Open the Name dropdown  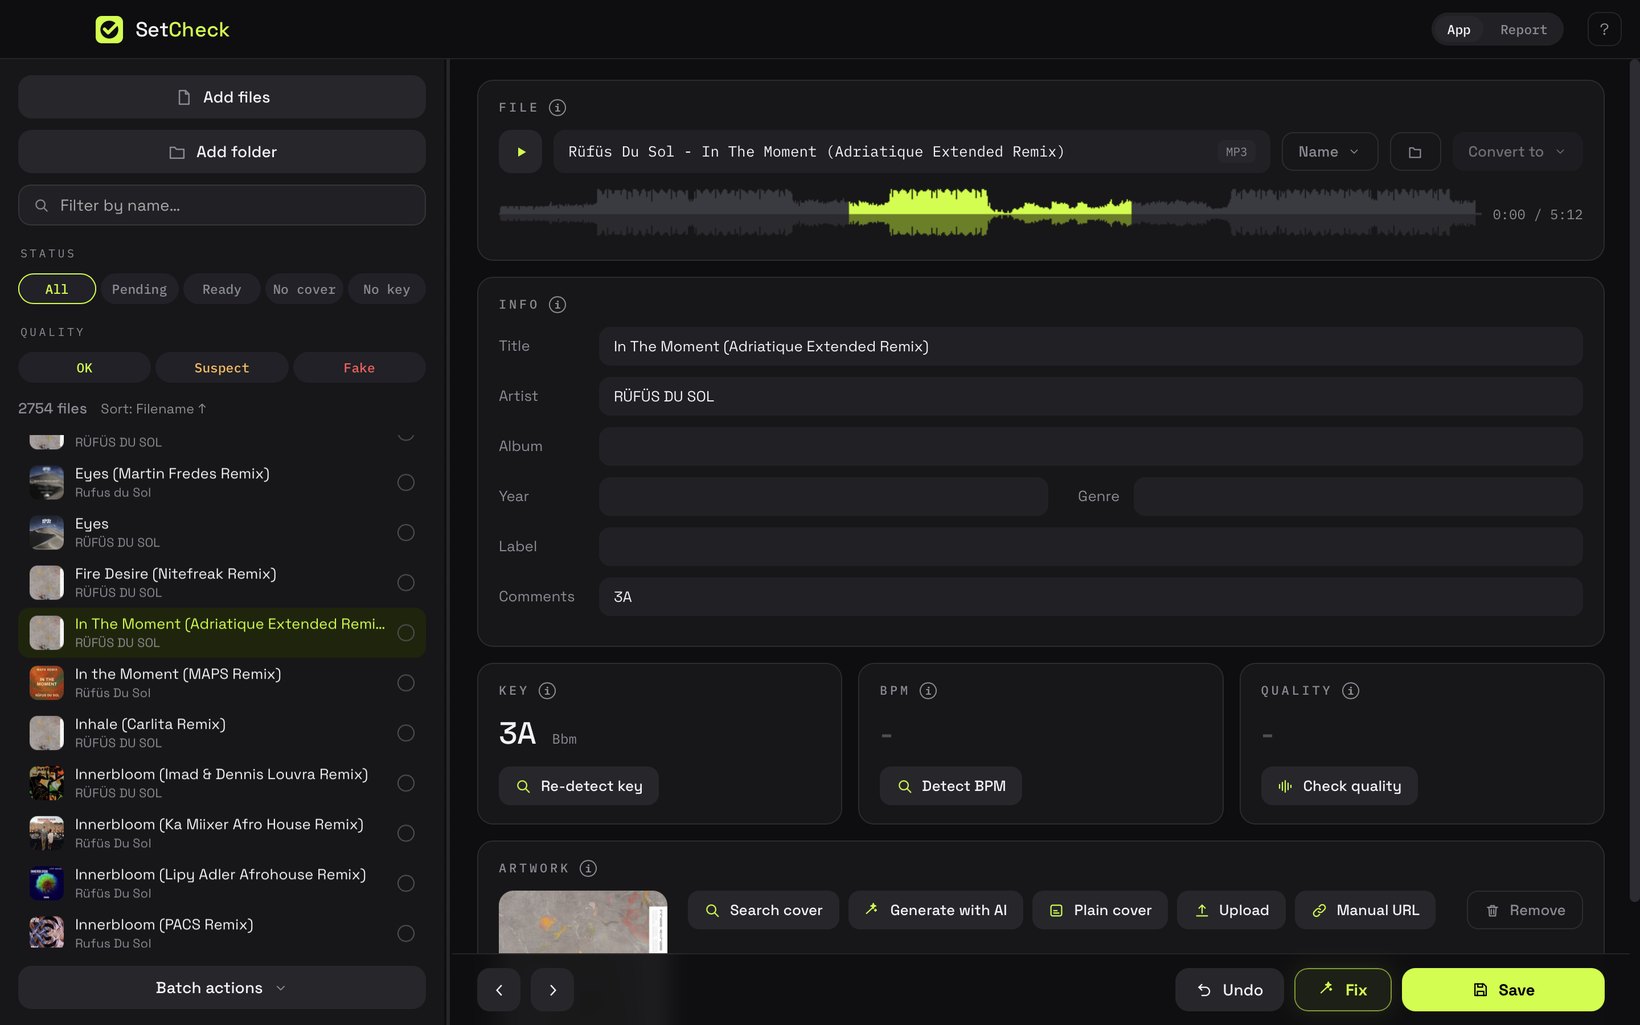[x=1329, y=152]
